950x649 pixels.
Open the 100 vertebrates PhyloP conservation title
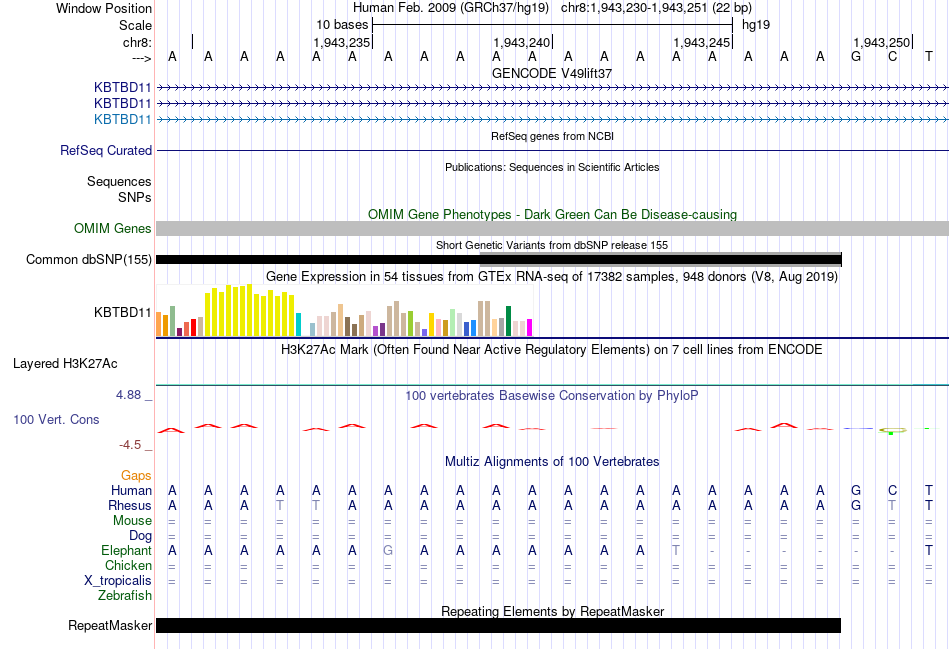(552, 396)
